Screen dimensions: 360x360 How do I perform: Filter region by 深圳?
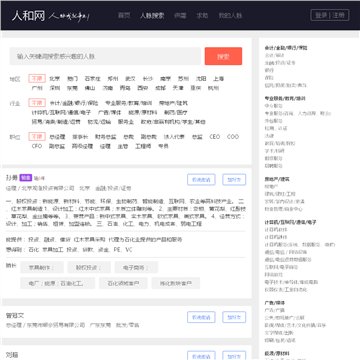coord(55,88)
